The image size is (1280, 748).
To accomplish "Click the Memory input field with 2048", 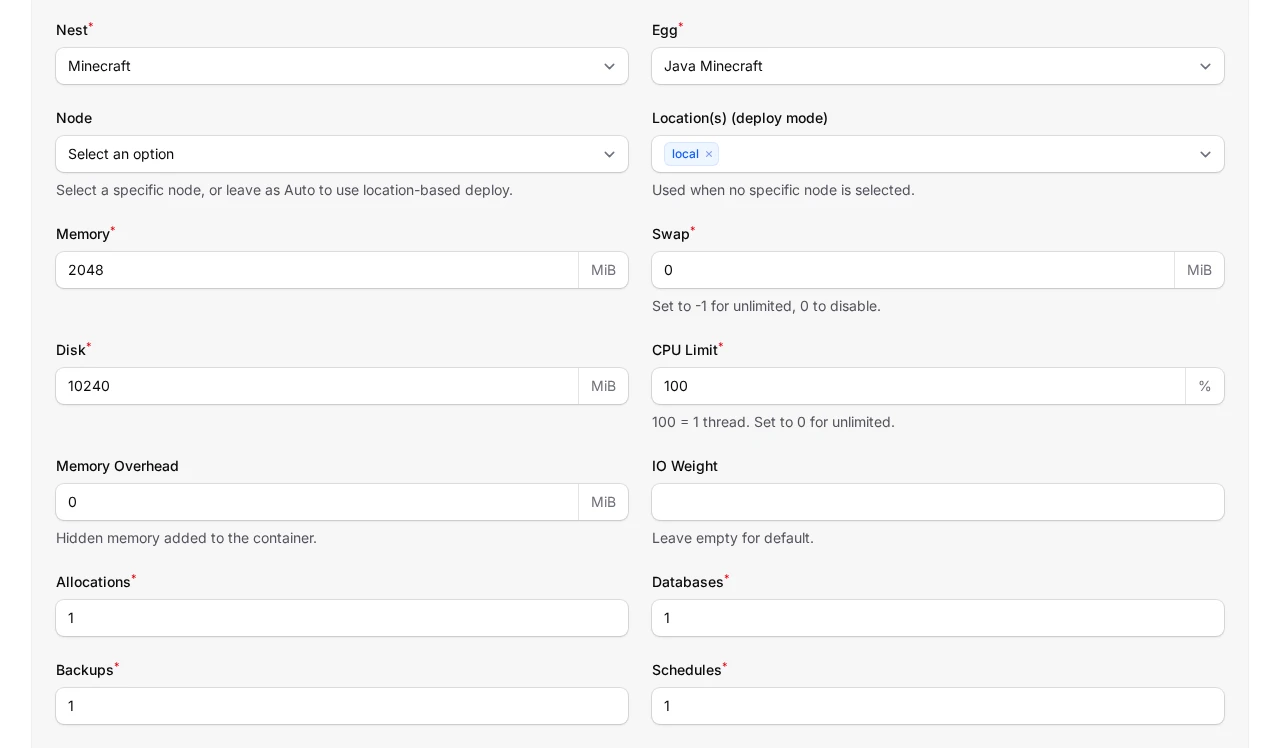I will (x=317, y=270).
